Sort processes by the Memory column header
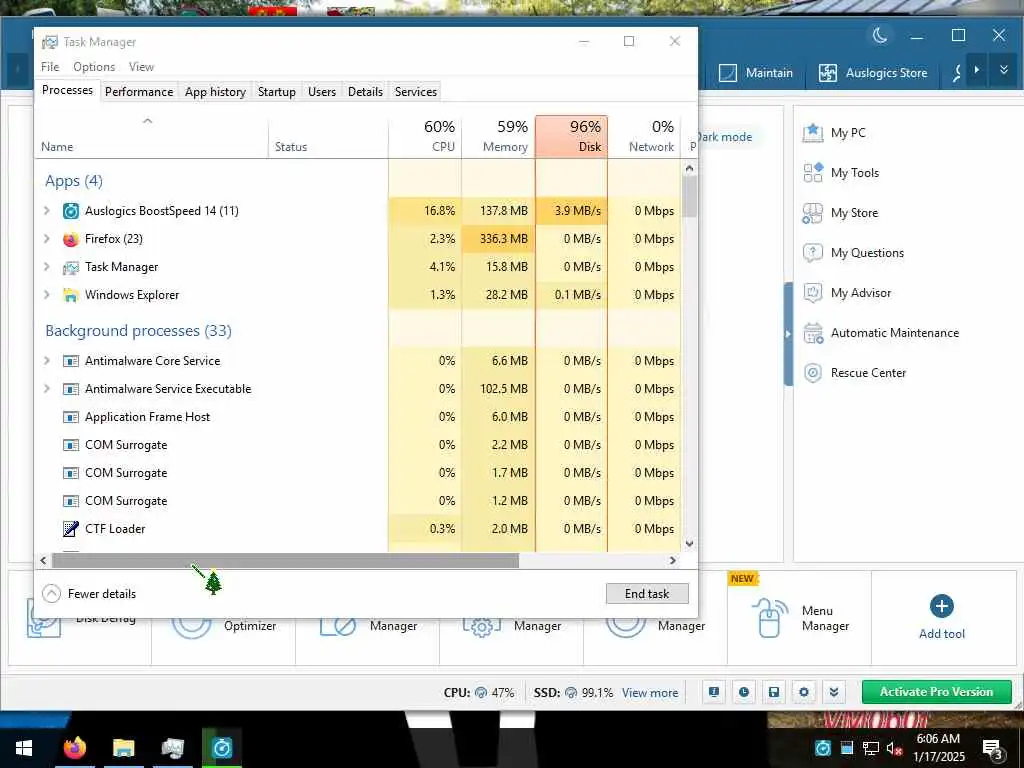 click(x=498, y=136)
